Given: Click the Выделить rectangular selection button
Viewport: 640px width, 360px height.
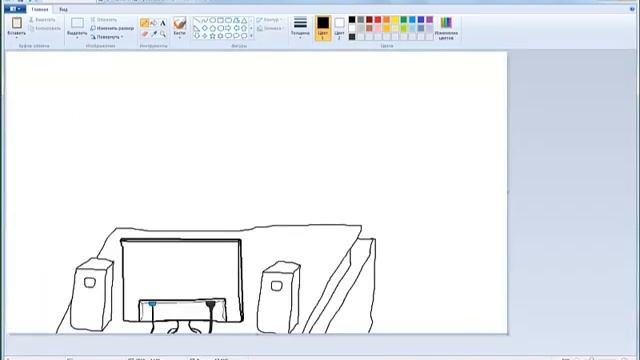Looking at the screenshot, I should [x=77, y=25].
